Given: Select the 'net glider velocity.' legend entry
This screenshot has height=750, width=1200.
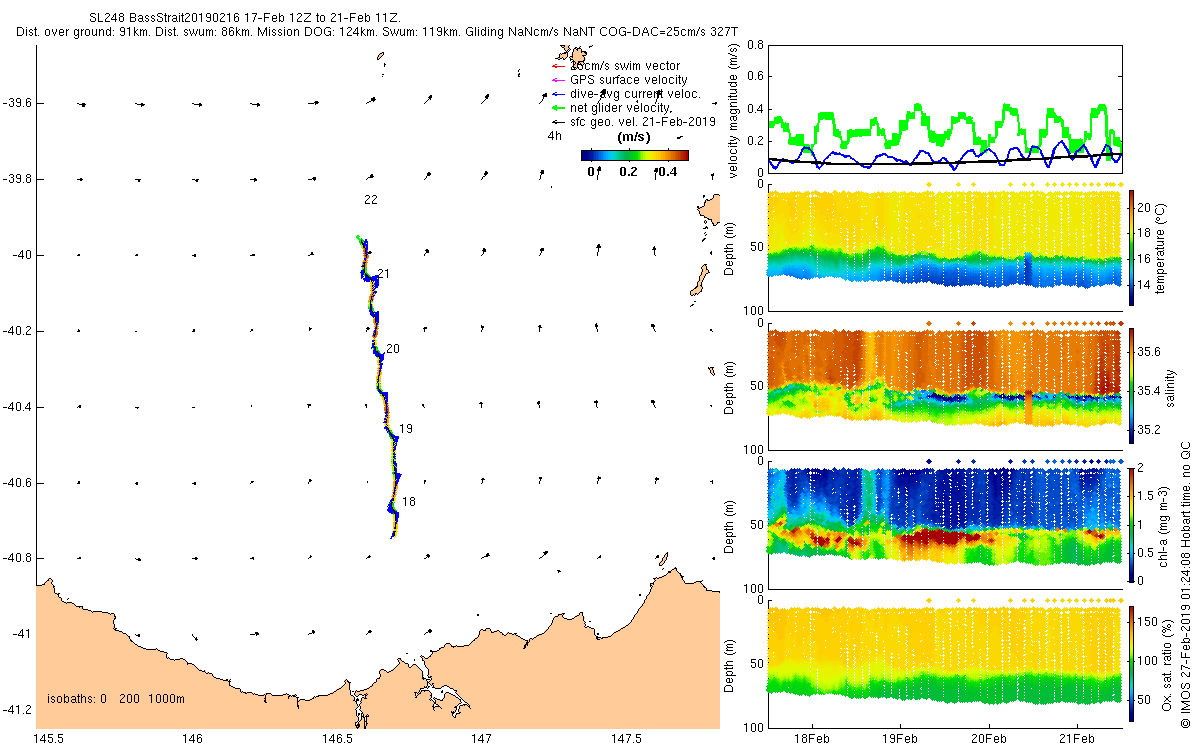Looking at the screenshot, I should click(x=613, y=107).
